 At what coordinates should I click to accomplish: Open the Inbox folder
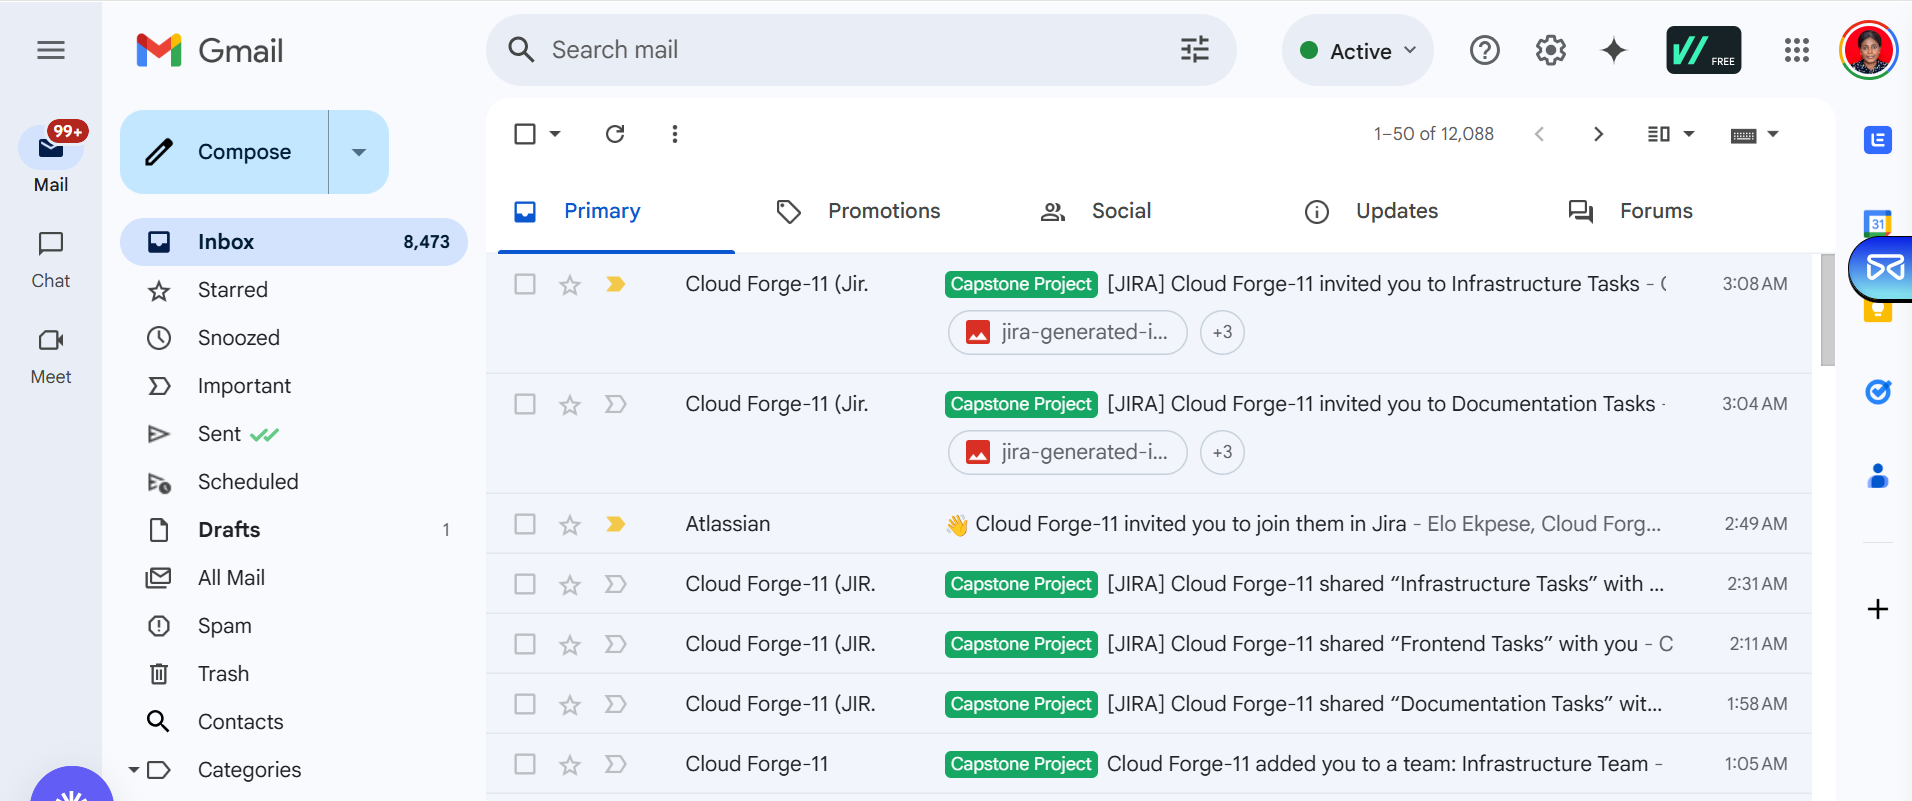[x=294, y=242]
